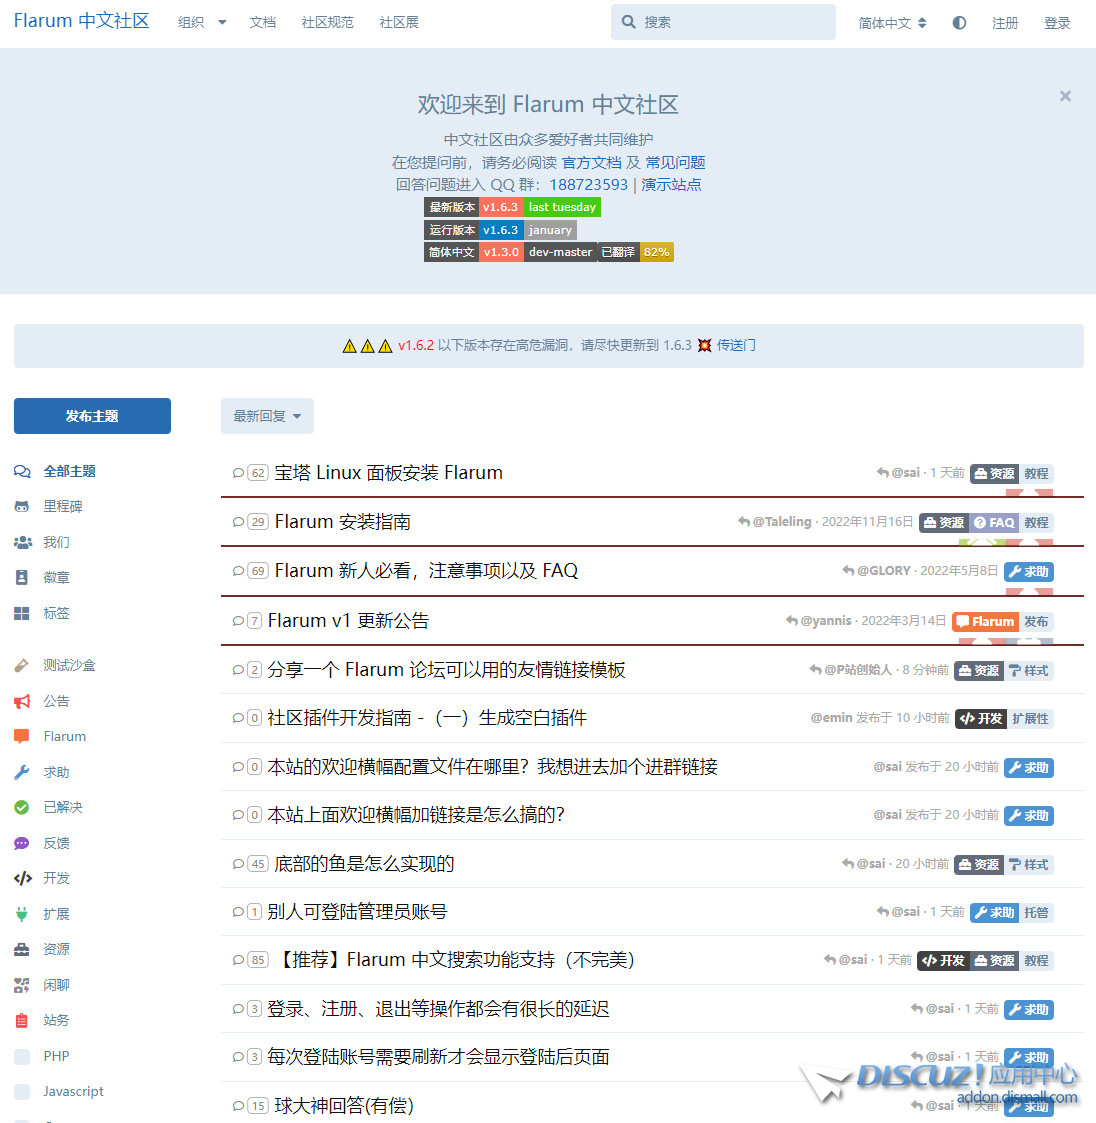Open 站务 red clipboard icon

point(22,1020)
